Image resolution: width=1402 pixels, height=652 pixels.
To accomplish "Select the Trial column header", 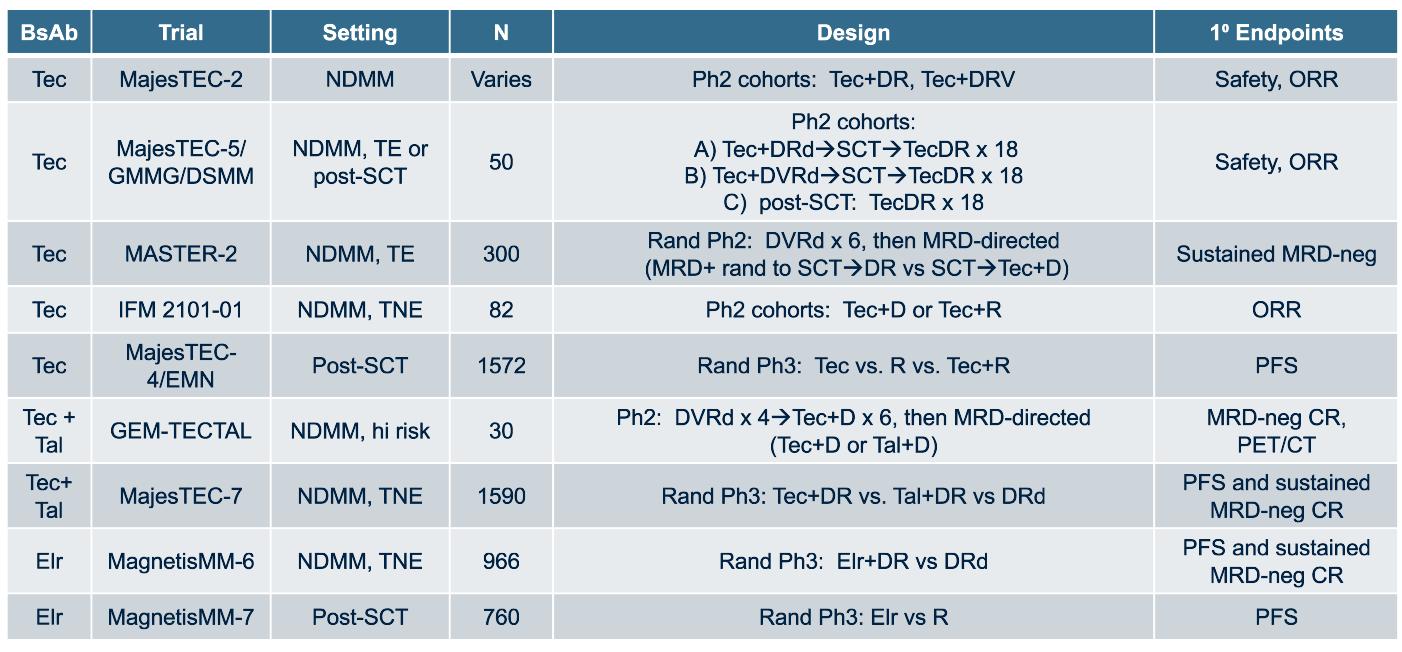I will point(180,33).
